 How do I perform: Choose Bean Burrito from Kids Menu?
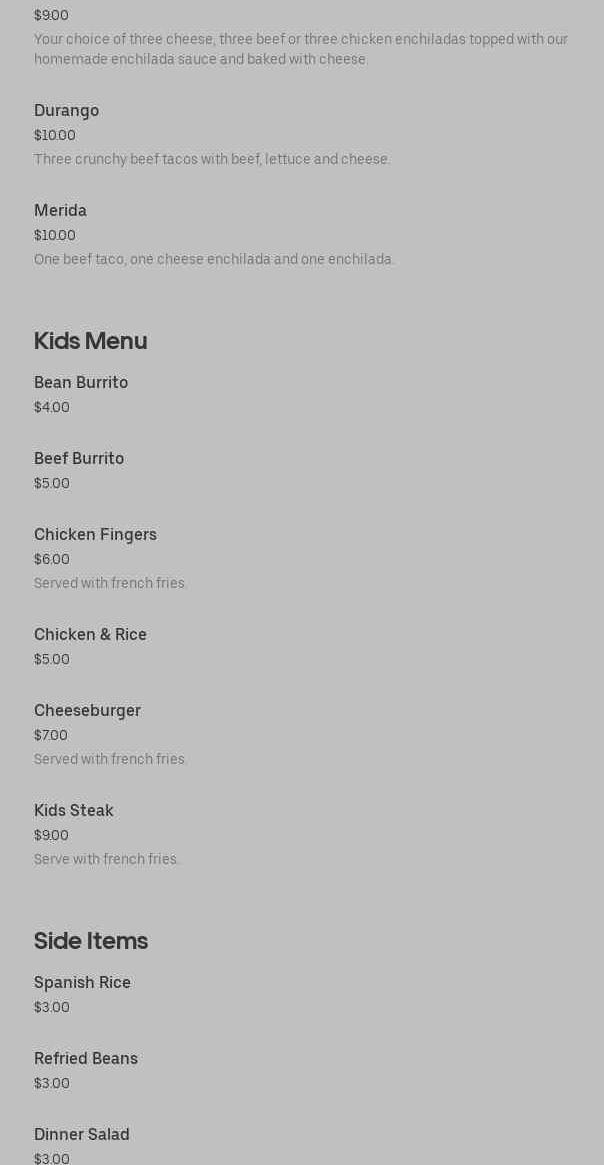pyautogui.click(x=81, y=383)
